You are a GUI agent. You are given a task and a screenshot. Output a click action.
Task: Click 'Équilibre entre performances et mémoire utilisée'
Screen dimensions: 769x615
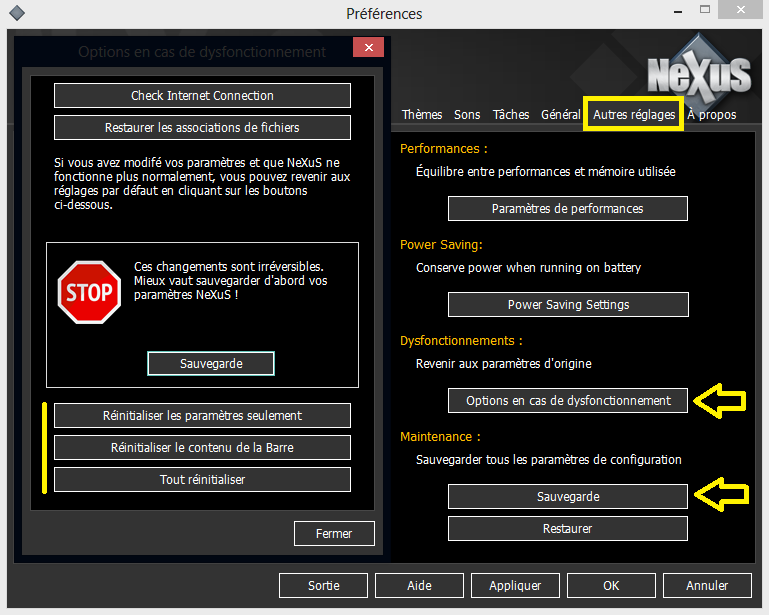click(x=545, y=172)
